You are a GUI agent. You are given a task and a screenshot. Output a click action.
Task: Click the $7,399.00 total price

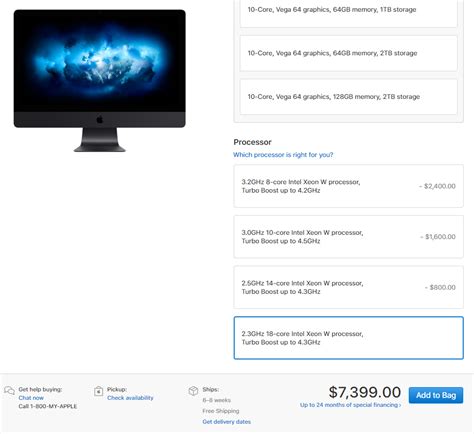coord(365,392)
